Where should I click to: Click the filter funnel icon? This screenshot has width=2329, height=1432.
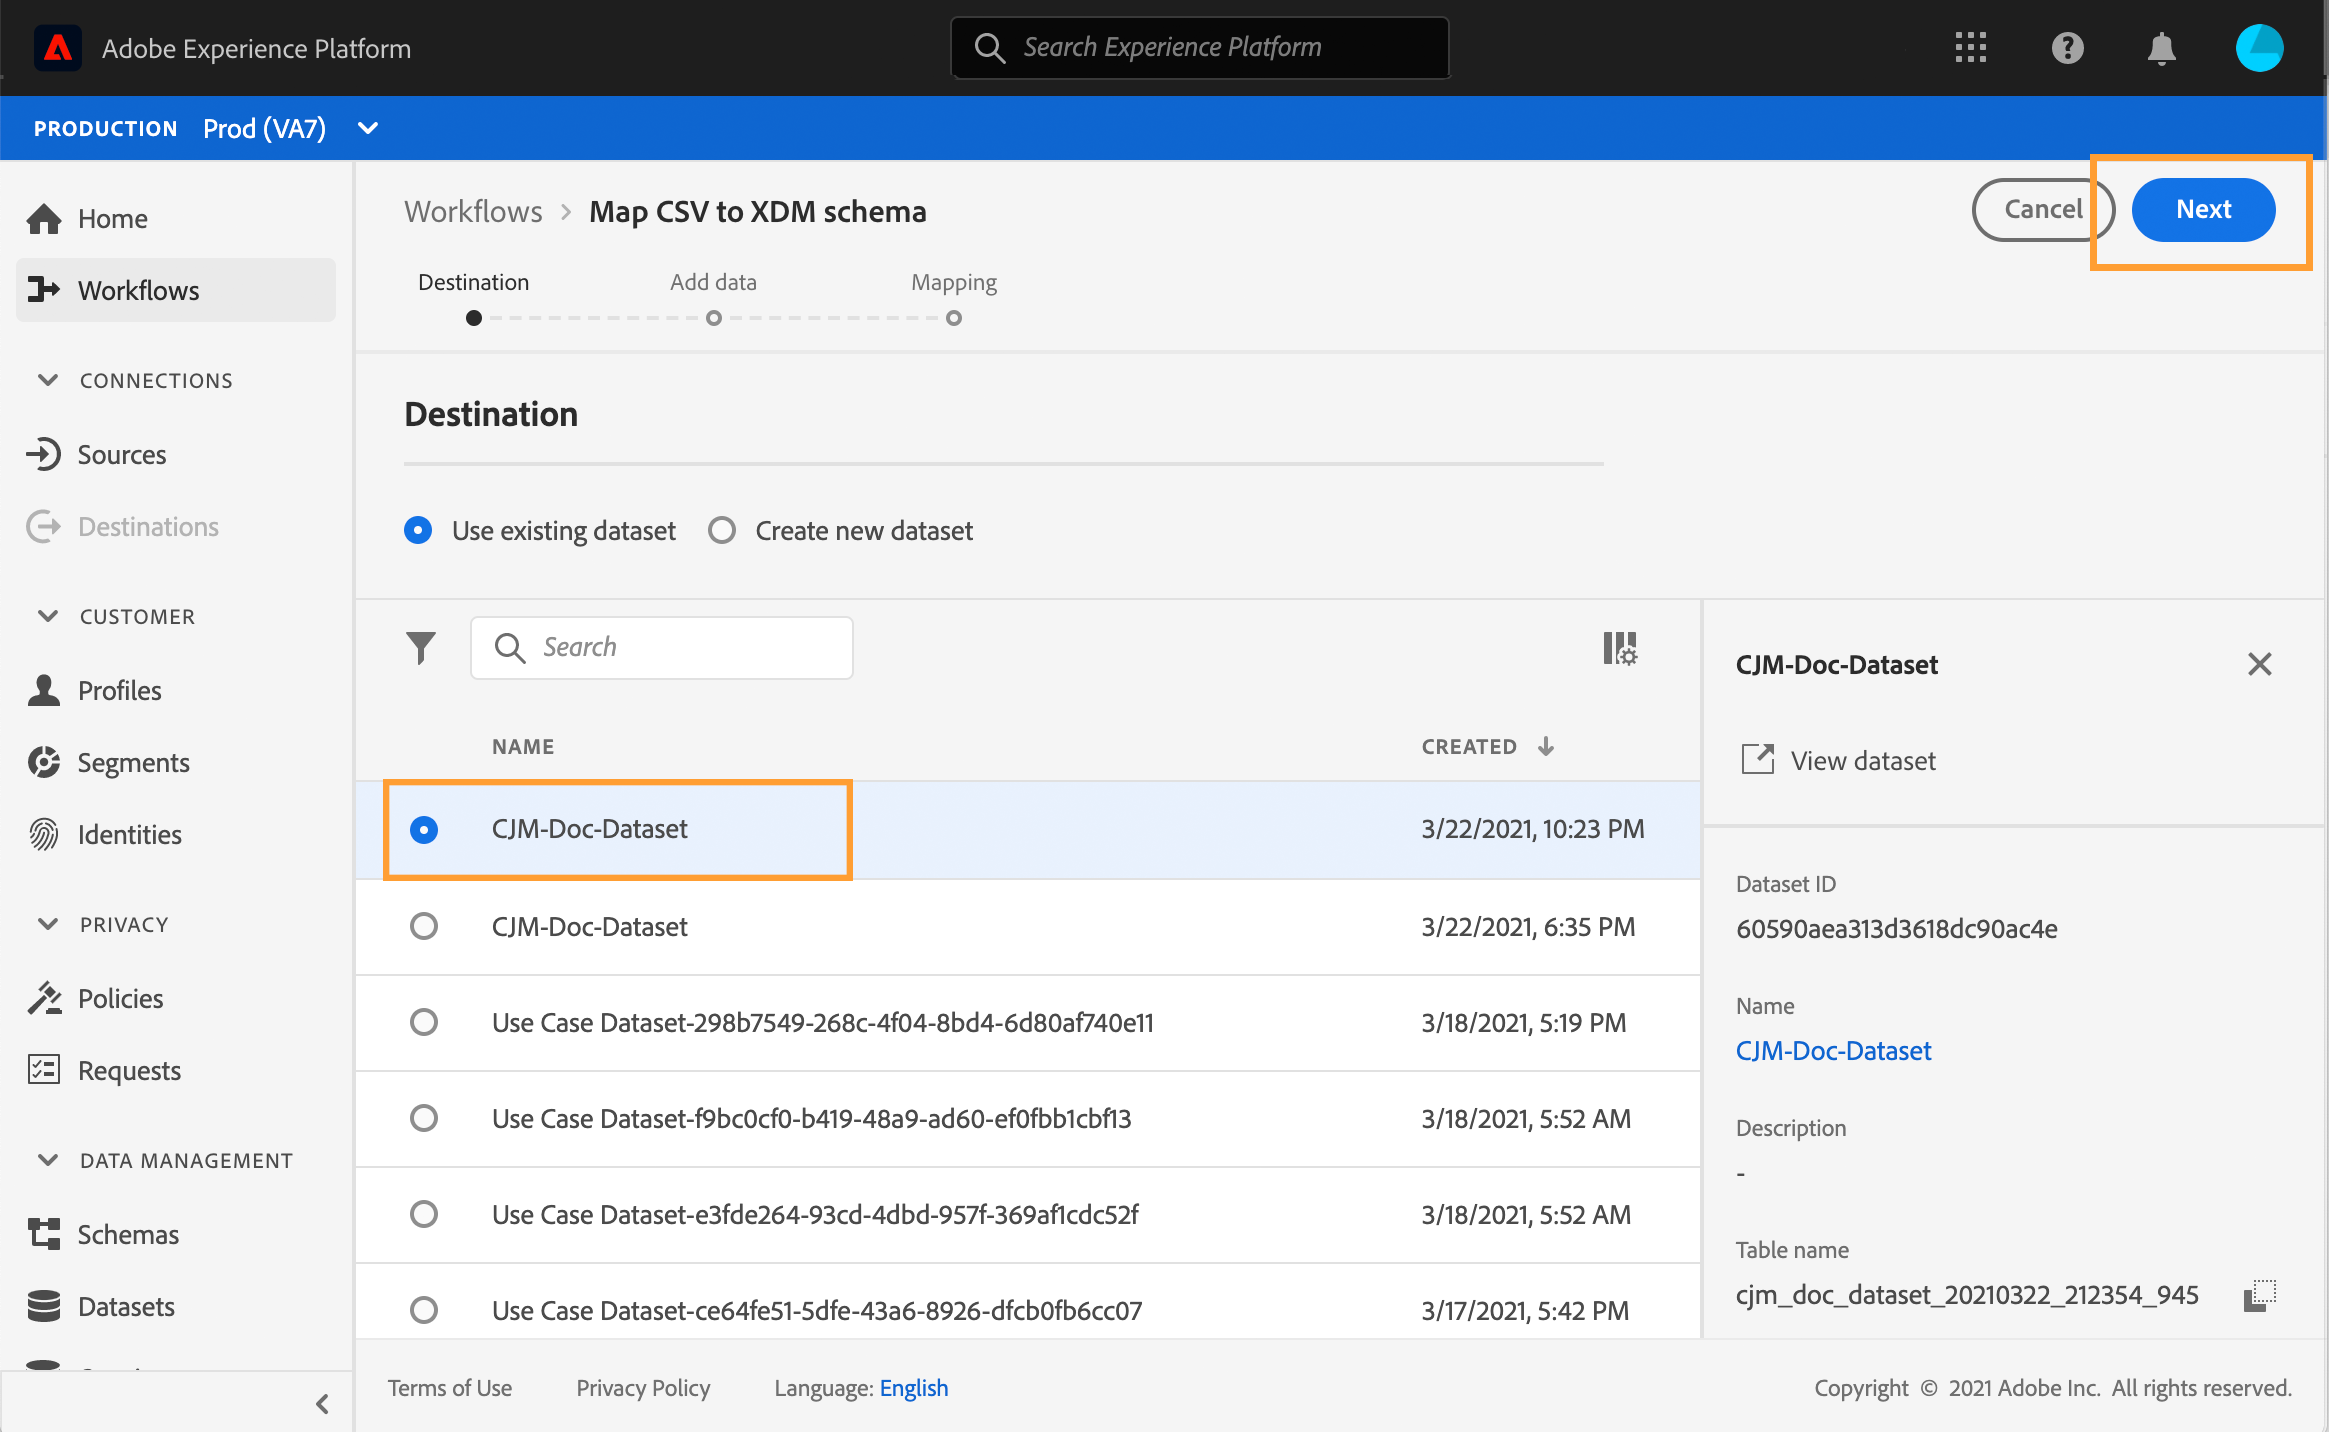pyautogui.click(x=421, y=648)
